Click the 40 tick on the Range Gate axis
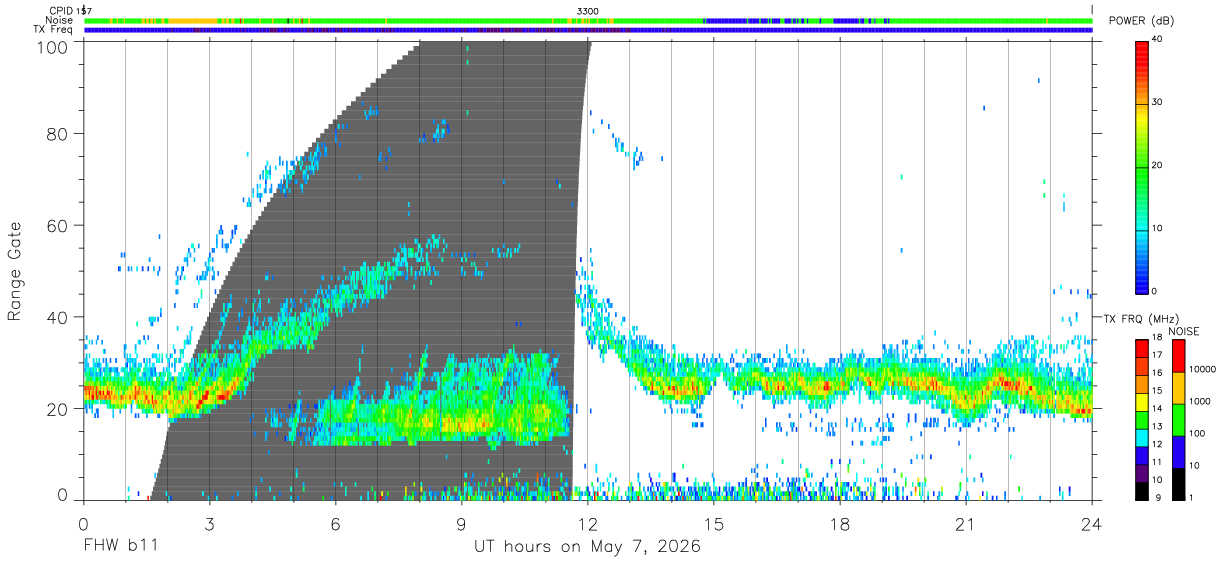 pos(58,318)
